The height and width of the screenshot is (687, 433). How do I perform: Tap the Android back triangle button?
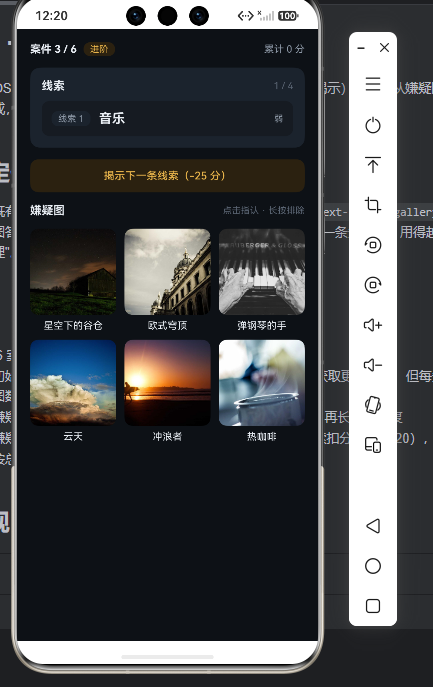pos(373,526)
